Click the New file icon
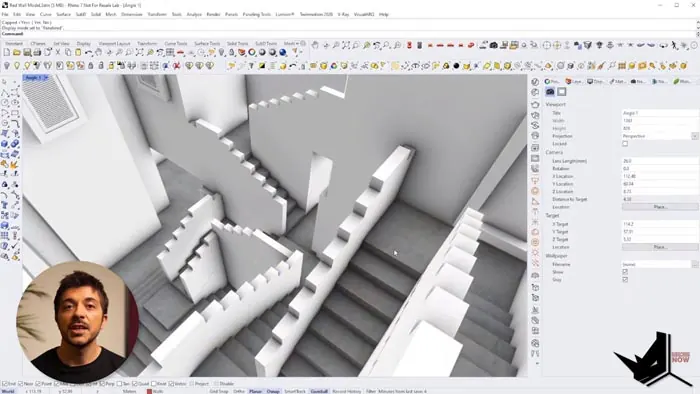Image resolution: width=700 pixels, height=394 pixels. [7, 53]
